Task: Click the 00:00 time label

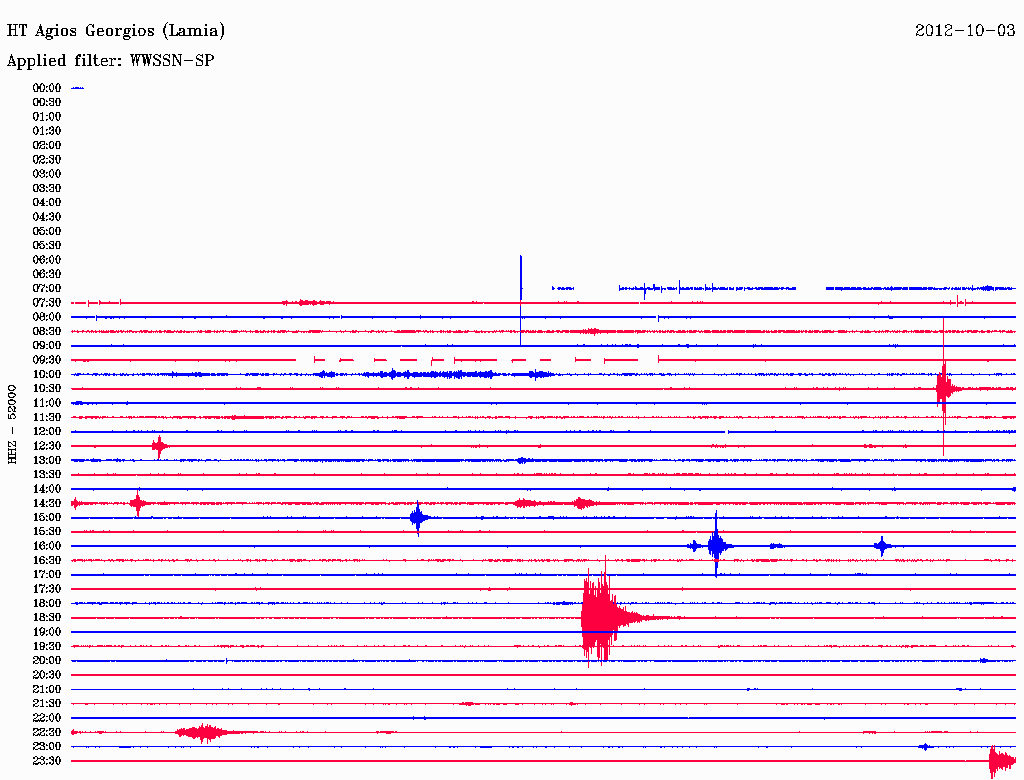Action: 47,88
